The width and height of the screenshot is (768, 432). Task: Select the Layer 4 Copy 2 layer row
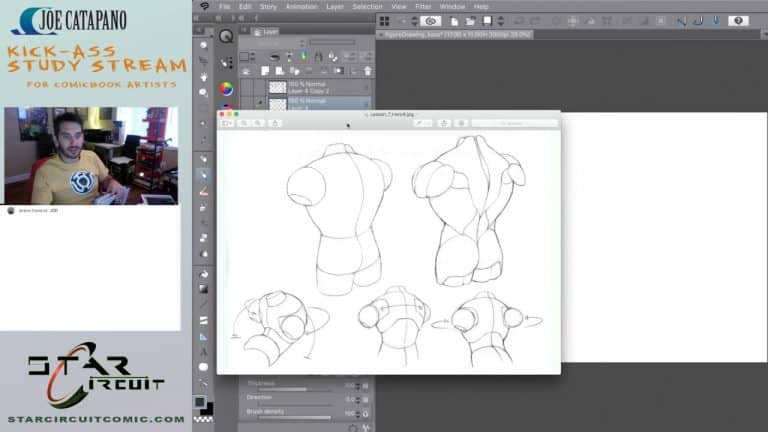(x=320, y=87)
